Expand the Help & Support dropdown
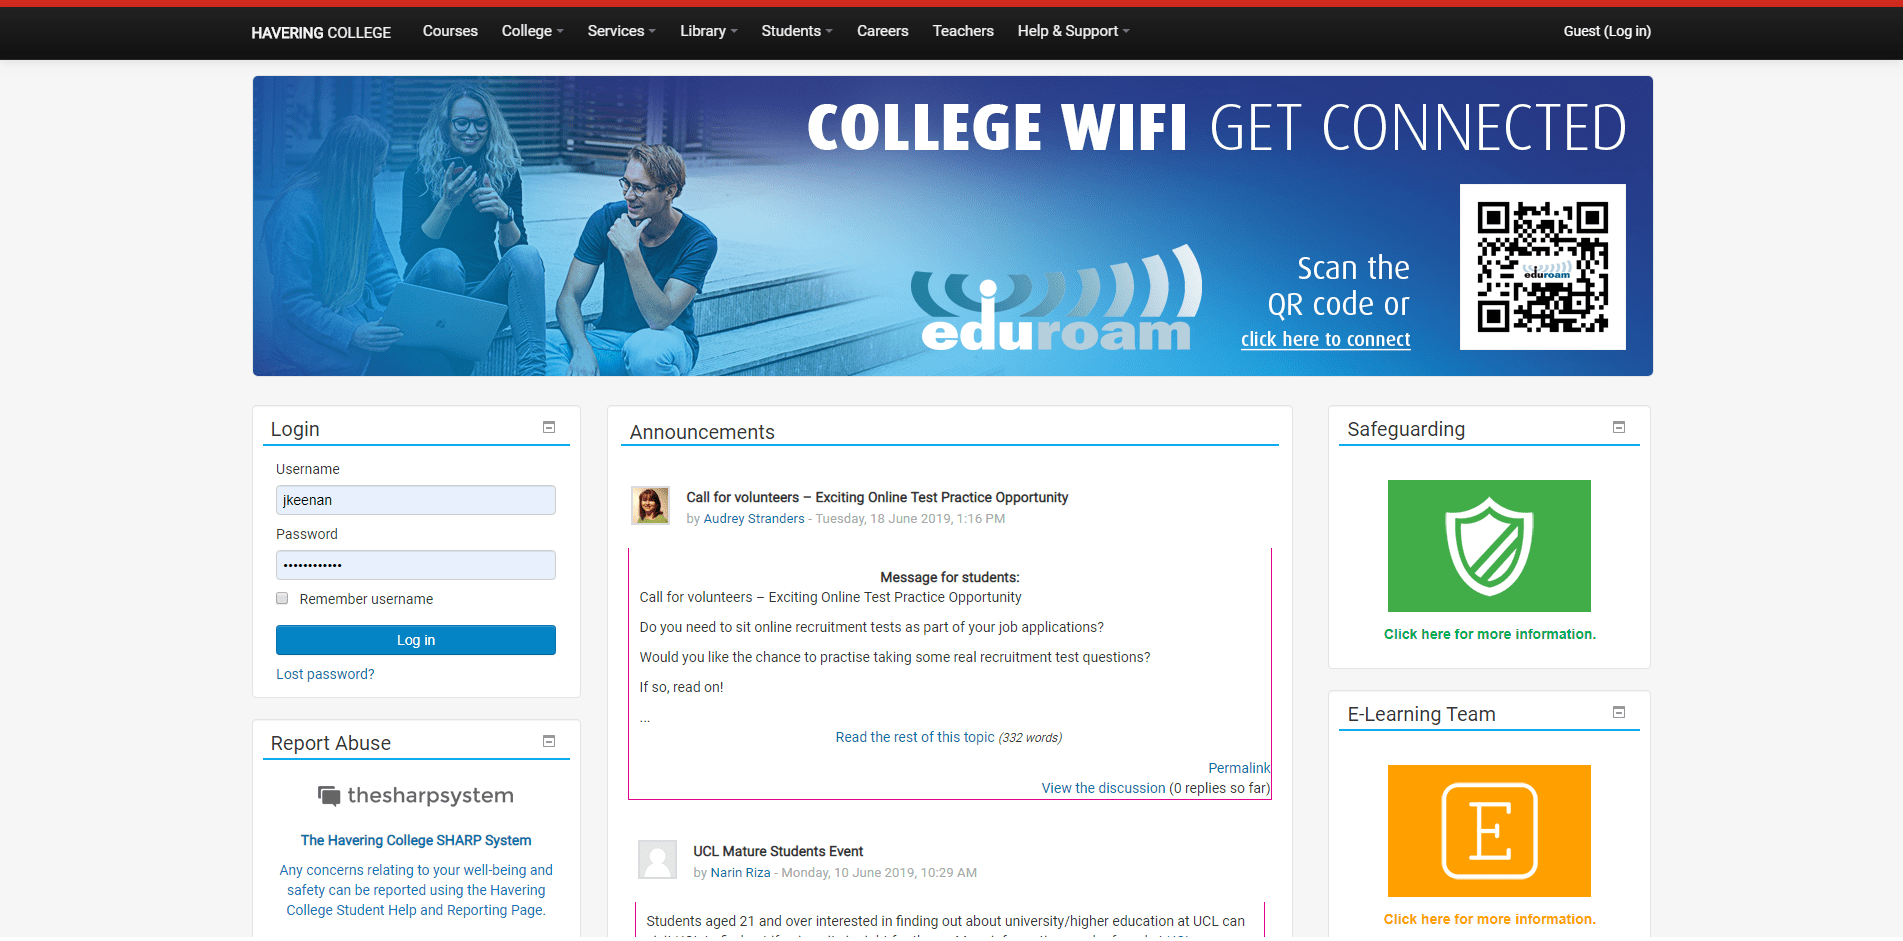The width and height of the screenshot is (1903, 941). pyautogui.click(x=1073, y=31)
